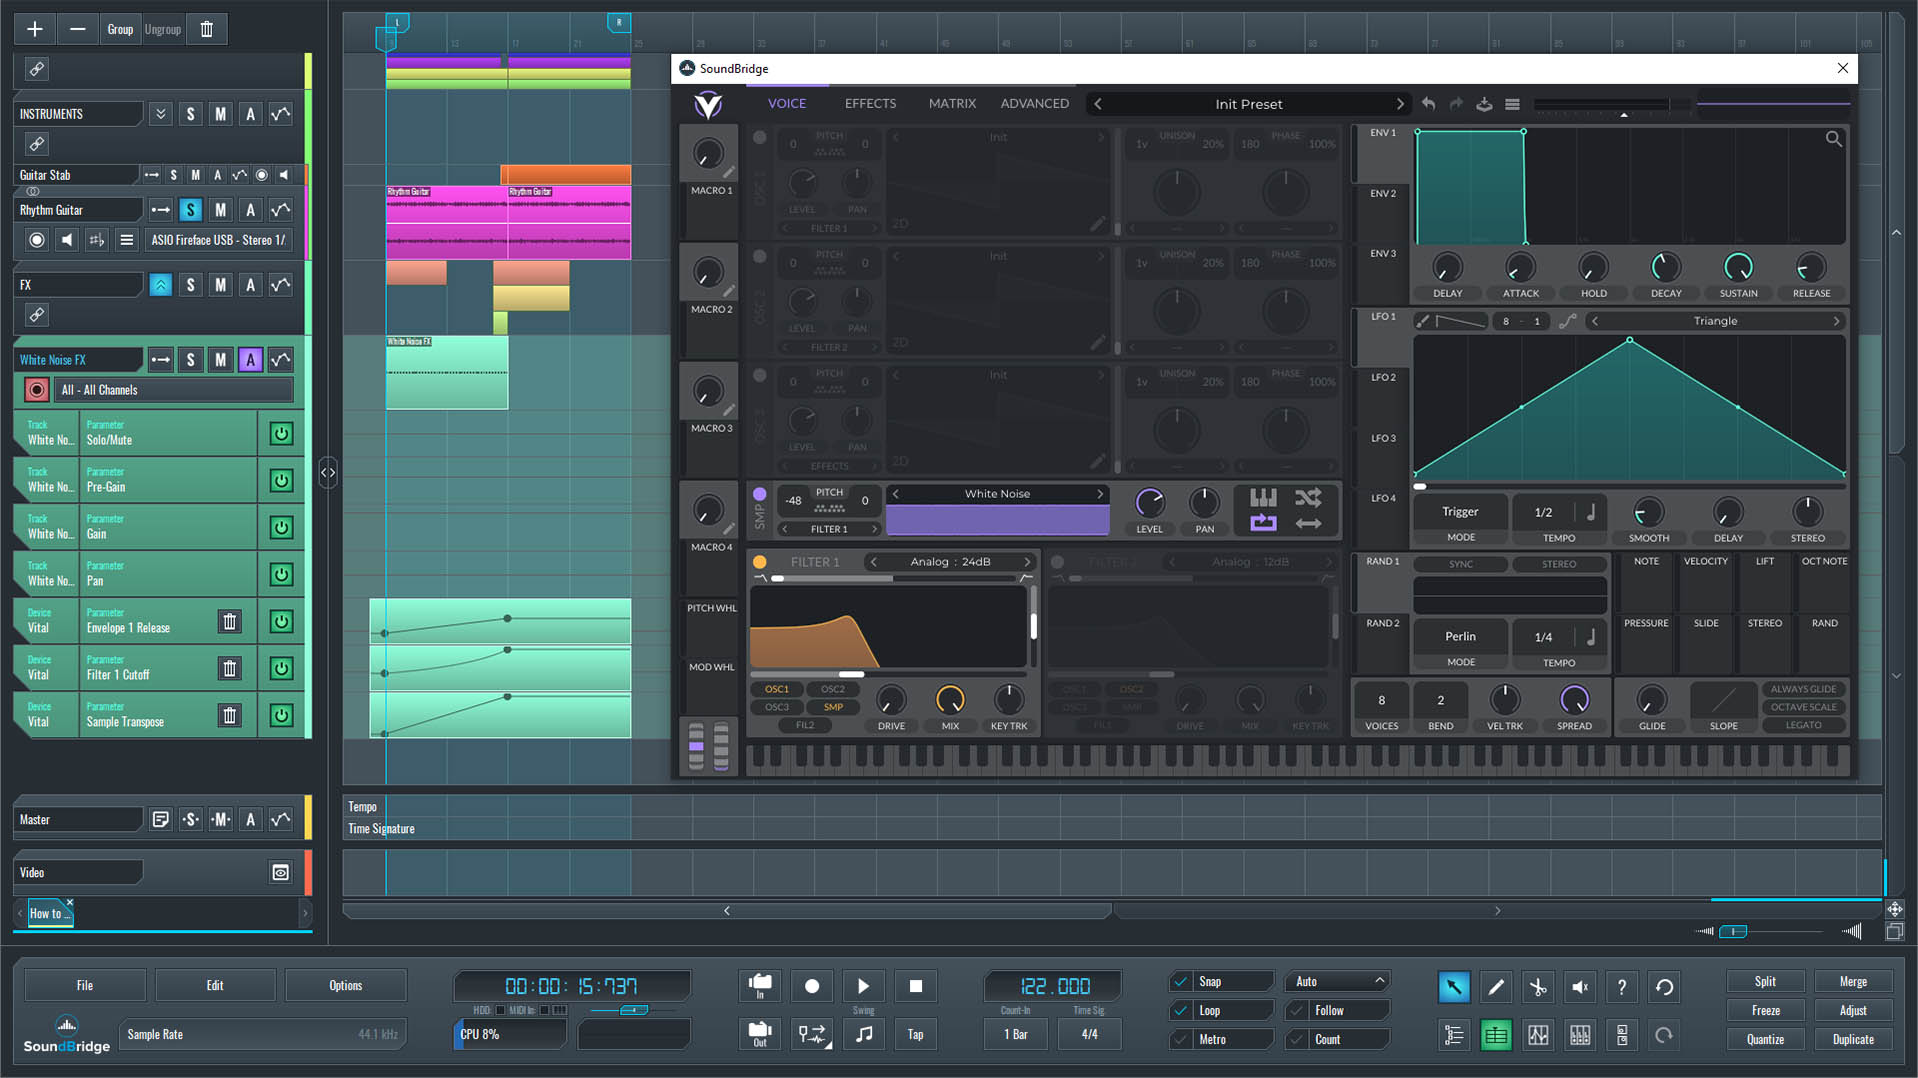Delete the Filter 1 Cutoff automation lane
The height and width of the screenshot is (1078, 1918).
[230, 669]
